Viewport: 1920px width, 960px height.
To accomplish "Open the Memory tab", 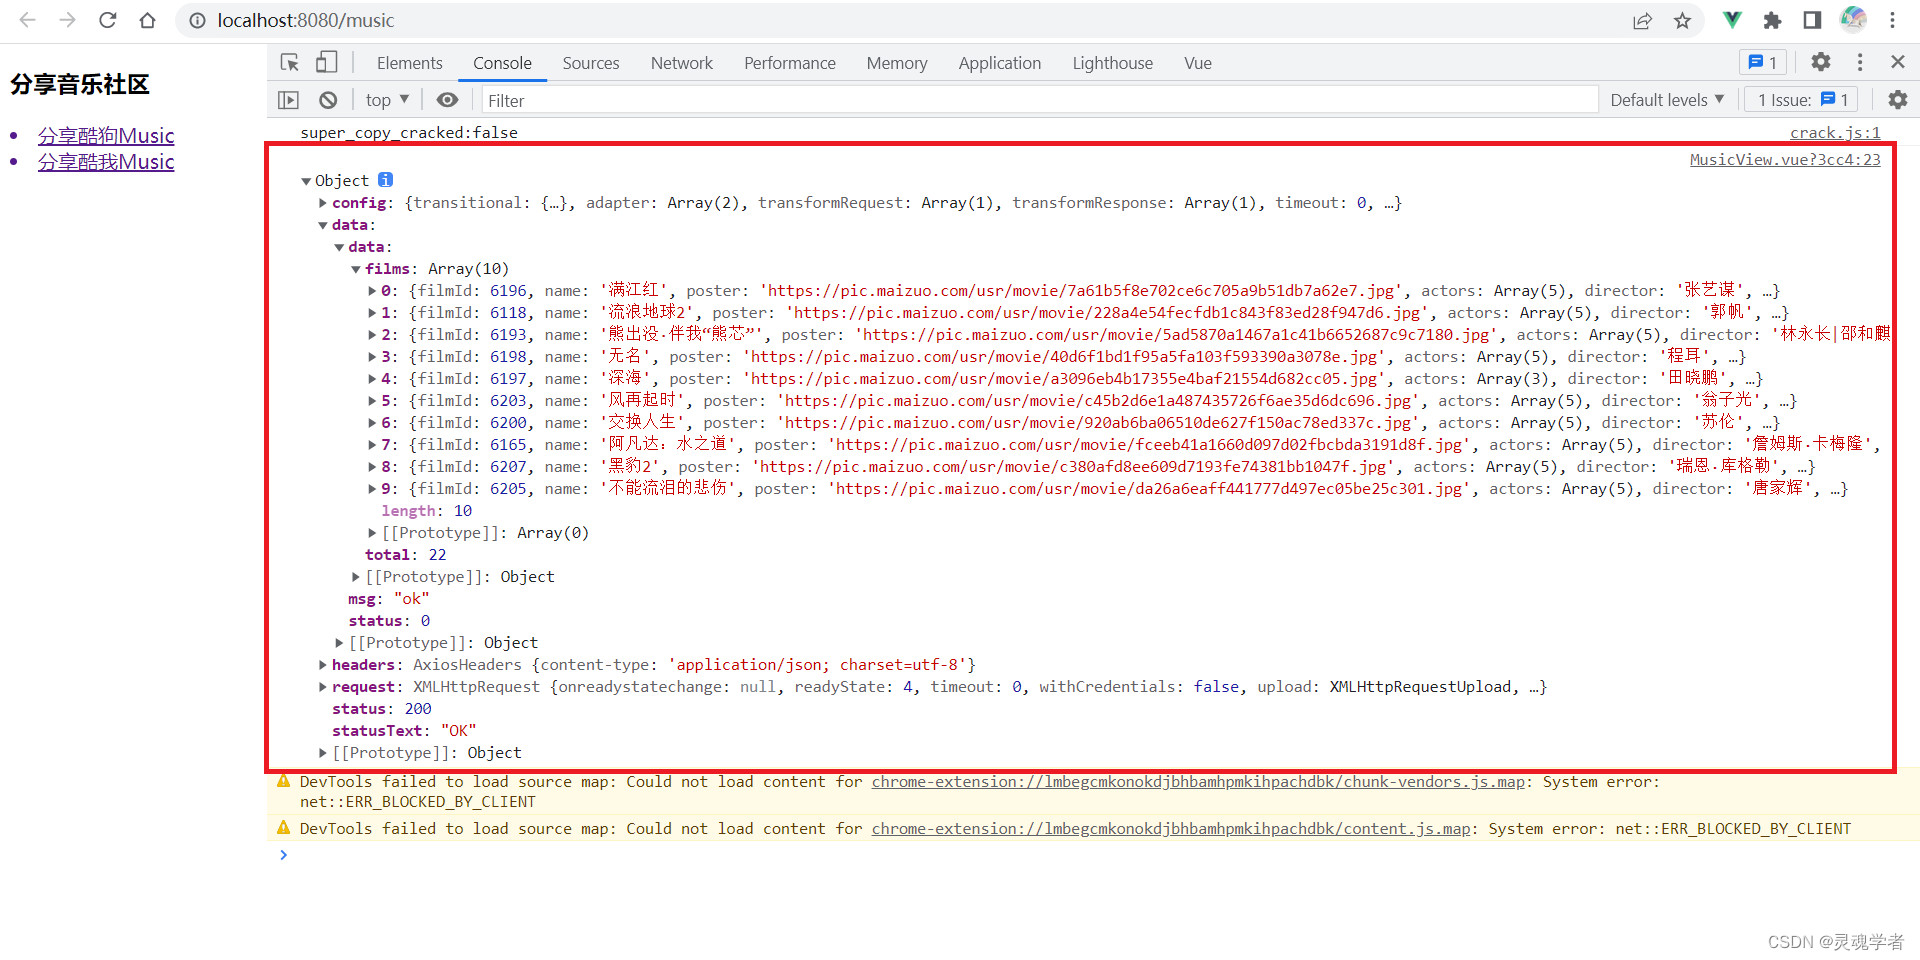I will coord(897,63).
